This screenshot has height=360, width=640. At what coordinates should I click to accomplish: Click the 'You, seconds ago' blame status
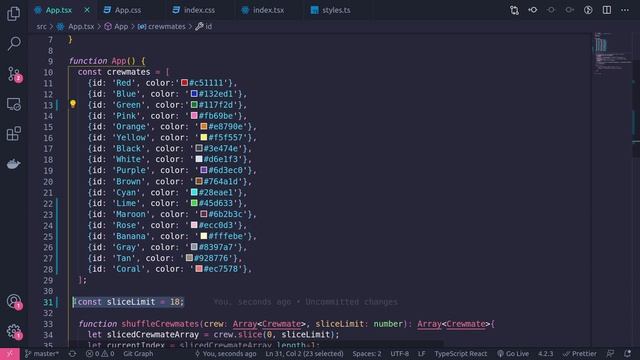tap(225, 354)
